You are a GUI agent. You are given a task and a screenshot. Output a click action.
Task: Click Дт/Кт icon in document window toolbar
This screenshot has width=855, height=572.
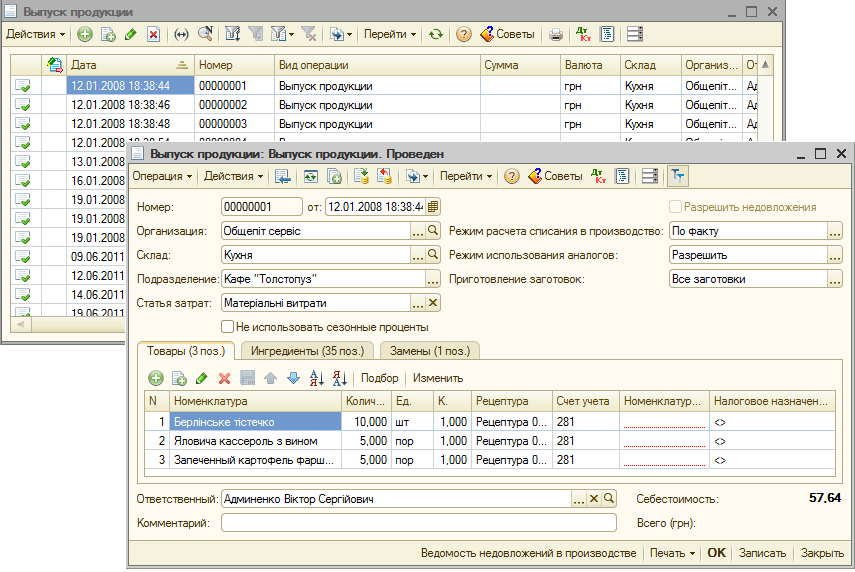599,176
